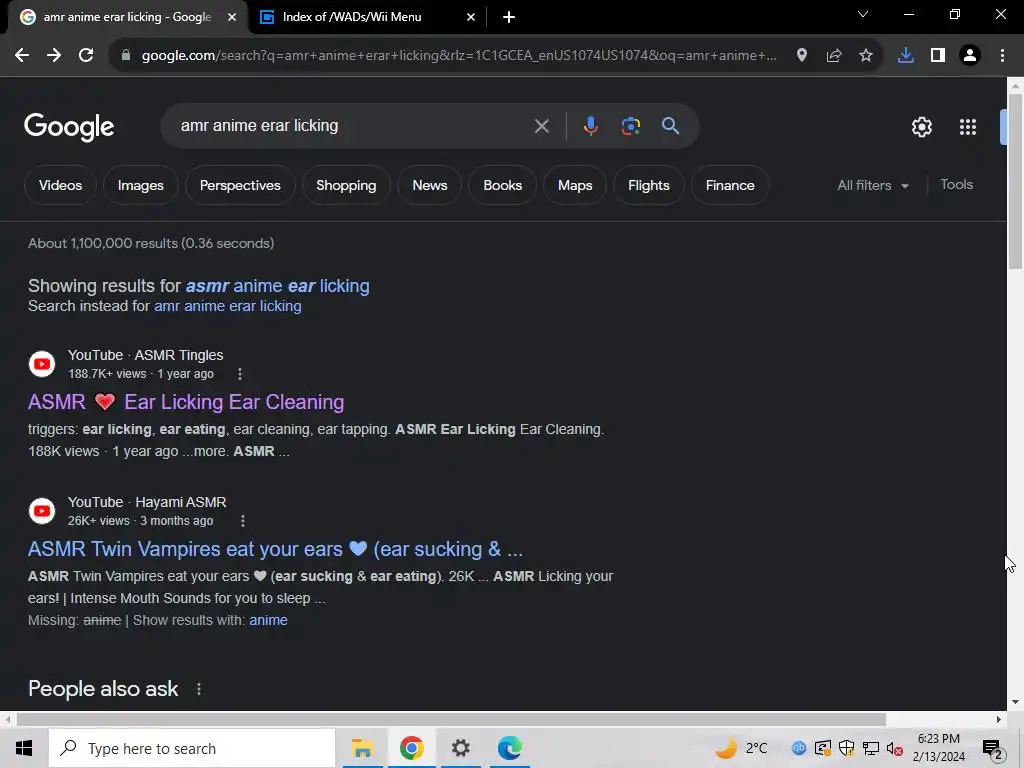Submit search with magnifier icon
The image size is (1024, 768).
tap(670, 125)
